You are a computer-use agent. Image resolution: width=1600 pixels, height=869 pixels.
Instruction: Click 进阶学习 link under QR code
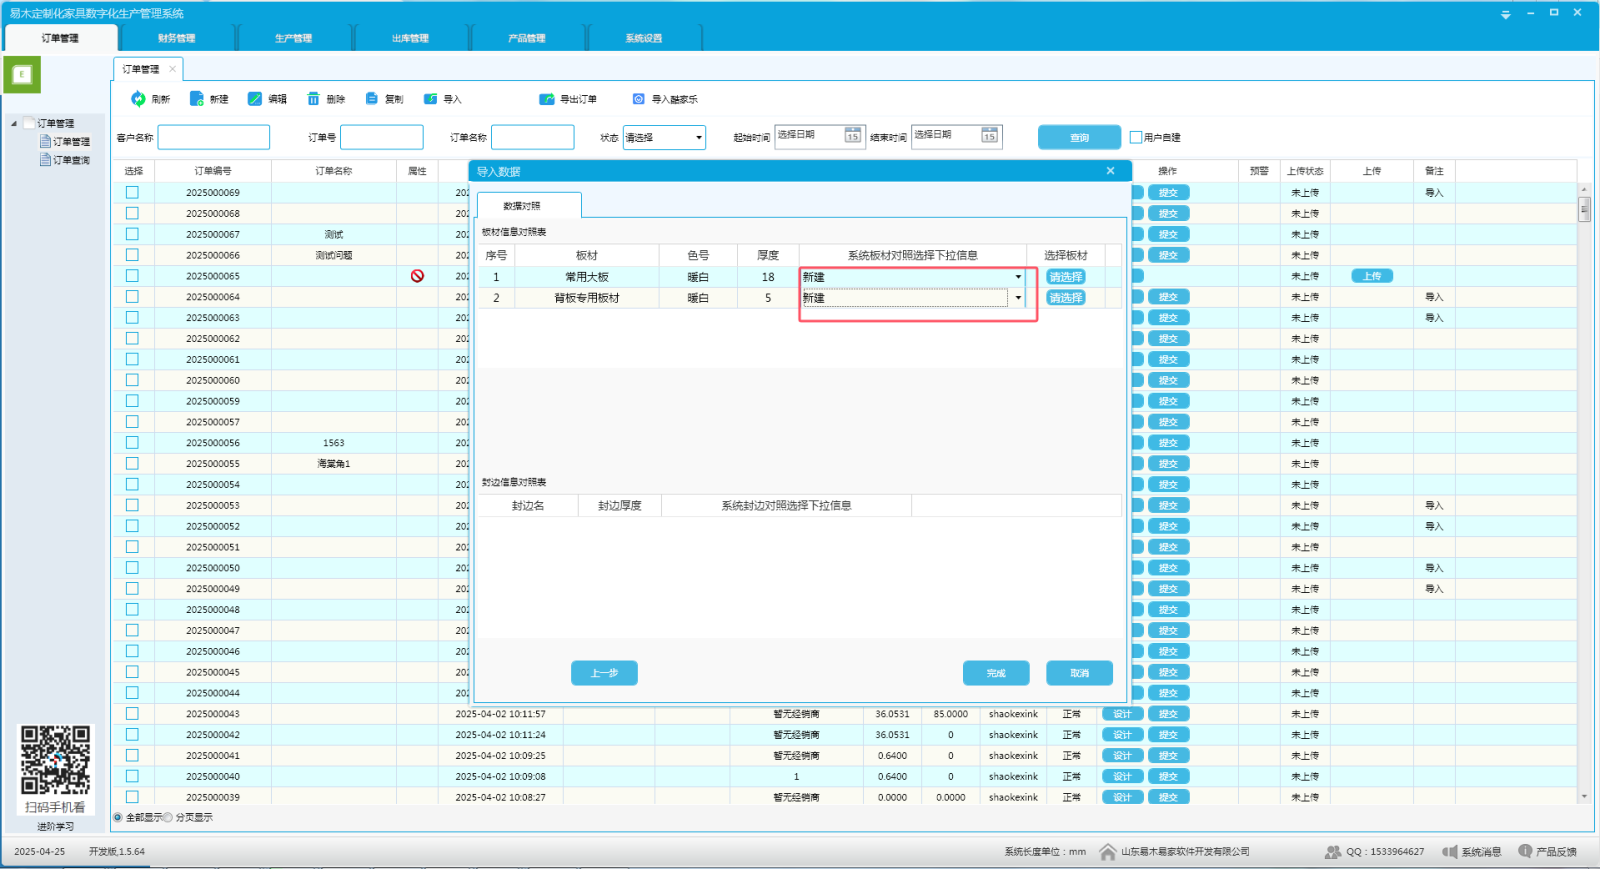click(56, 826)
